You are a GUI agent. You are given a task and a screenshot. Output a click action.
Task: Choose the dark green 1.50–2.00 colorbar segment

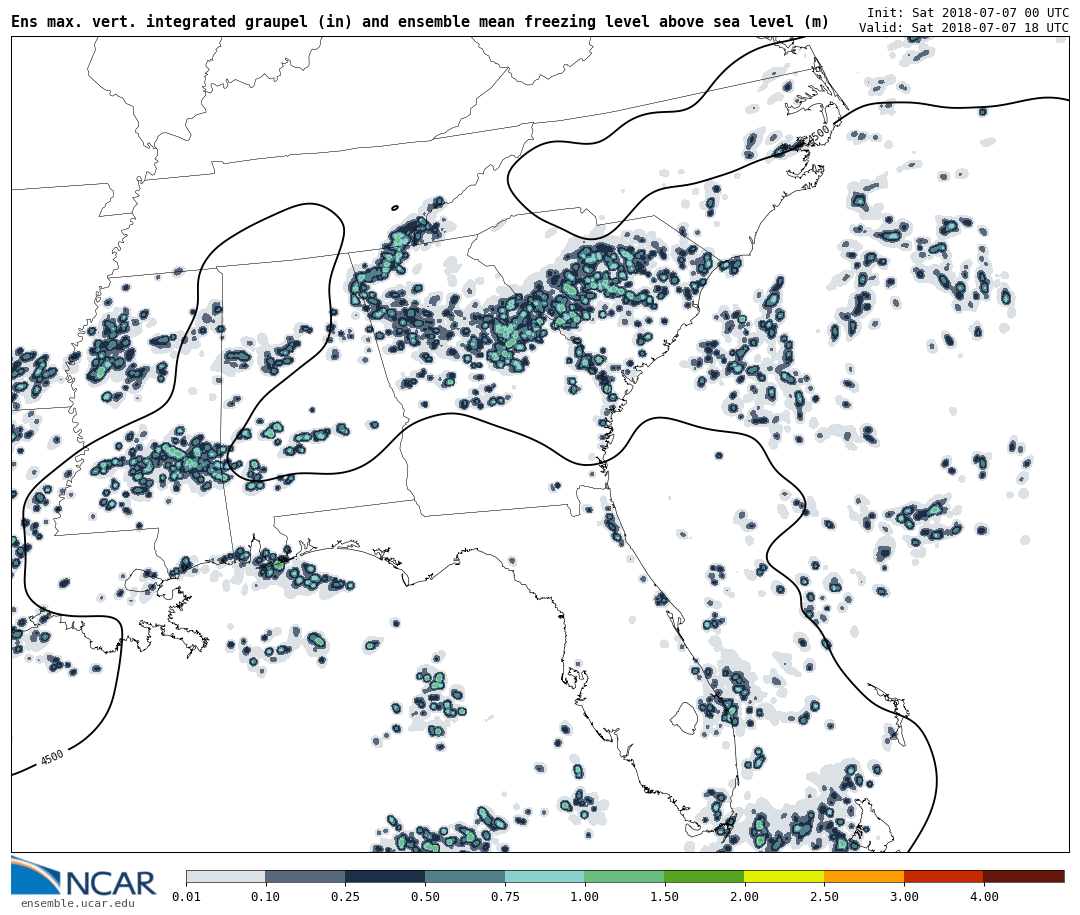click(704, 876)
